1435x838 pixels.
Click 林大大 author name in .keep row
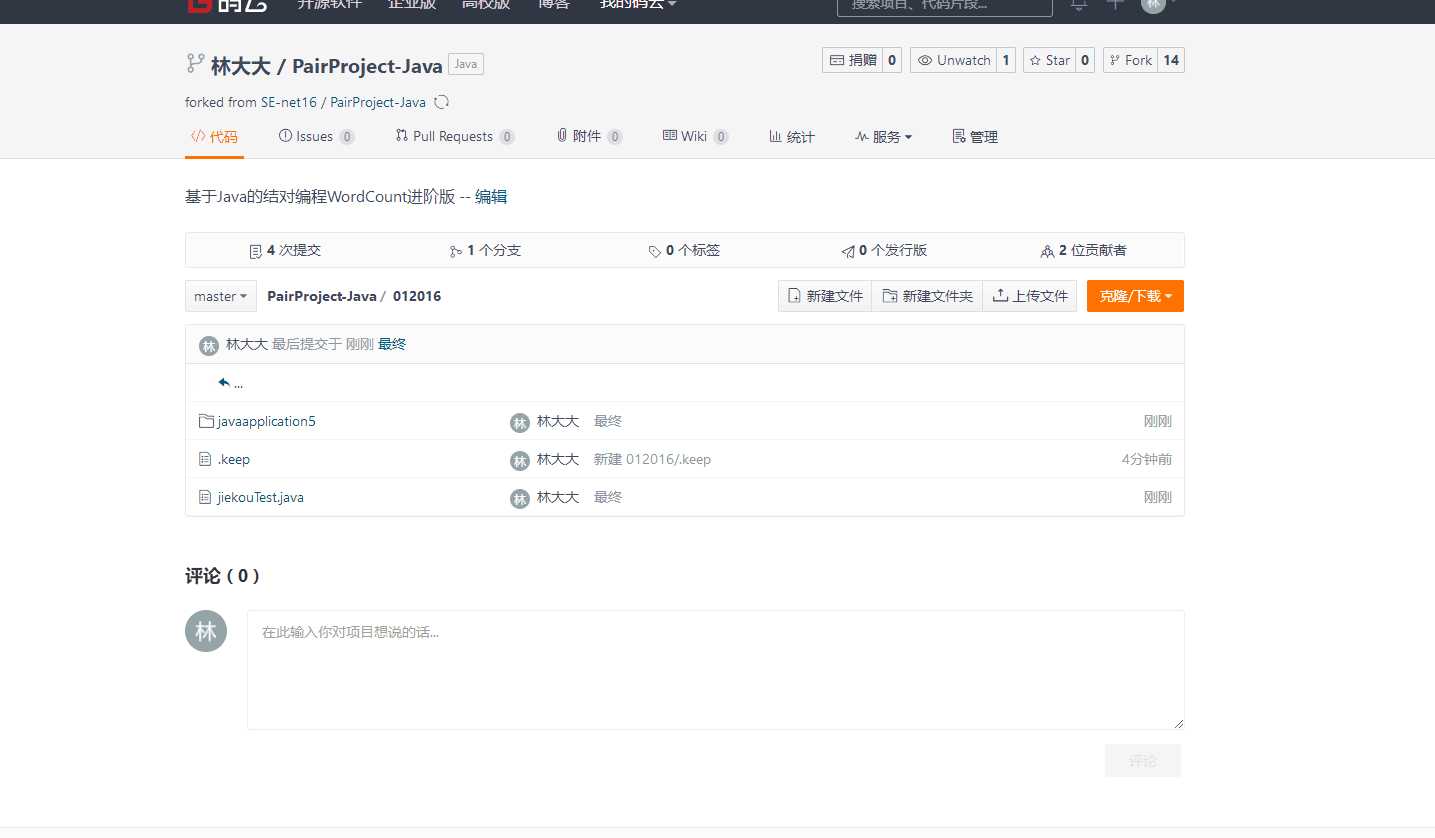pyautogui.click(x=558, y=459)
